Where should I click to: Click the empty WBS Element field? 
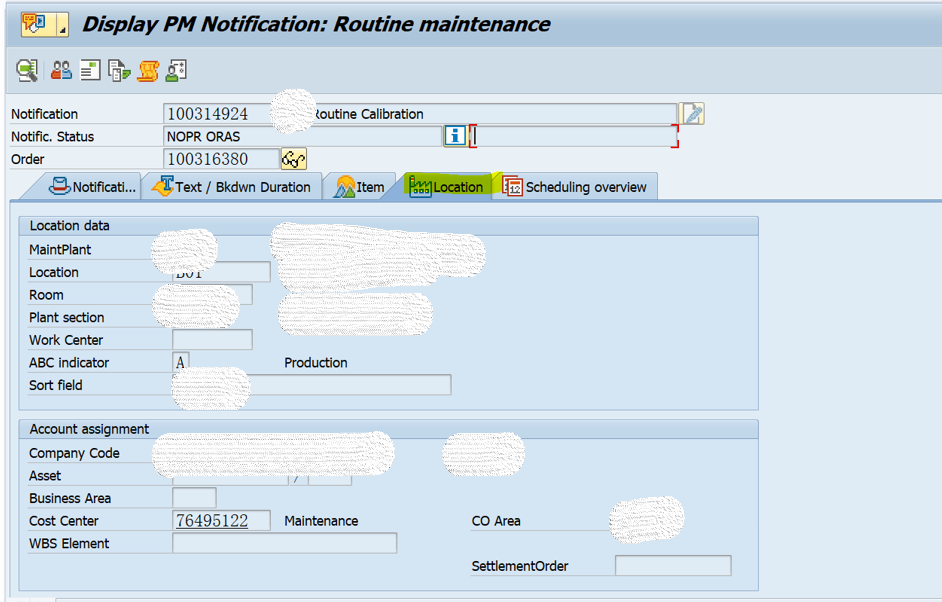284,543
